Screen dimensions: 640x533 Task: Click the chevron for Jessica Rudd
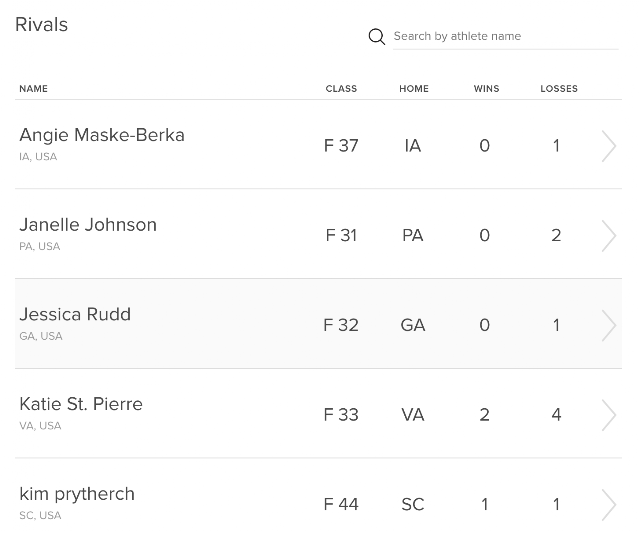608,325
